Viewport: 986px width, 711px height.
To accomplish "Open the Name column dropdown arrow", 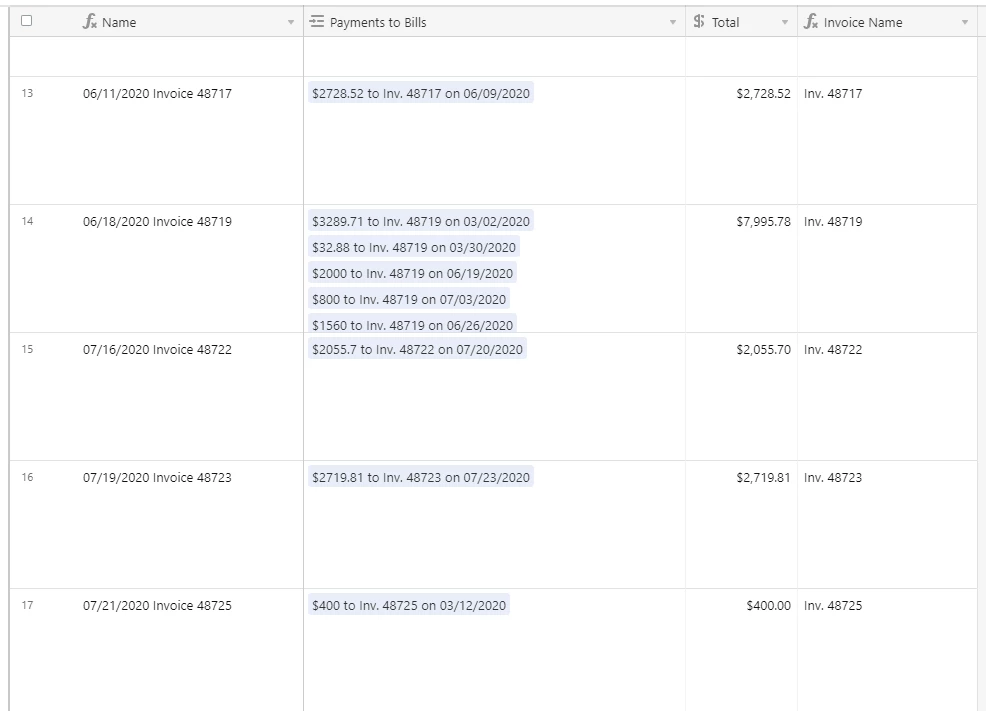I will [x=291, y=23].
